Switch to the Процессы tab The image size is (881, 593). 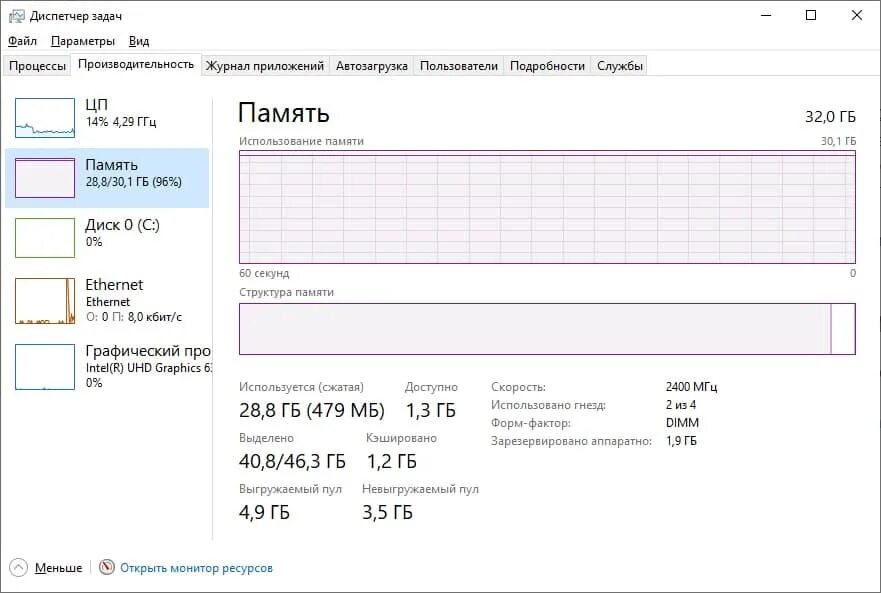pyautogui.click(x=37, y=66)
